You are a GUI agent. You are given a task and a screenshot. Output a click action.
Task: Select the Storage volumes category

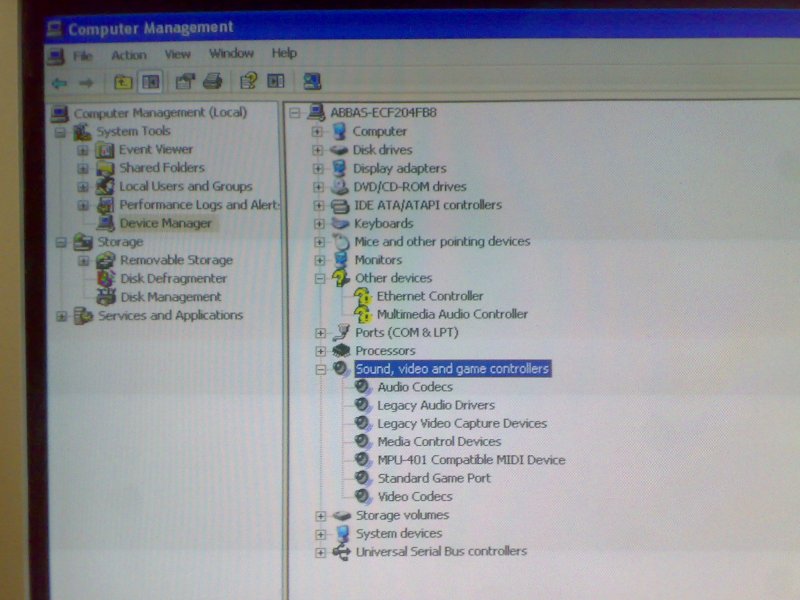(x=403, y=515)
